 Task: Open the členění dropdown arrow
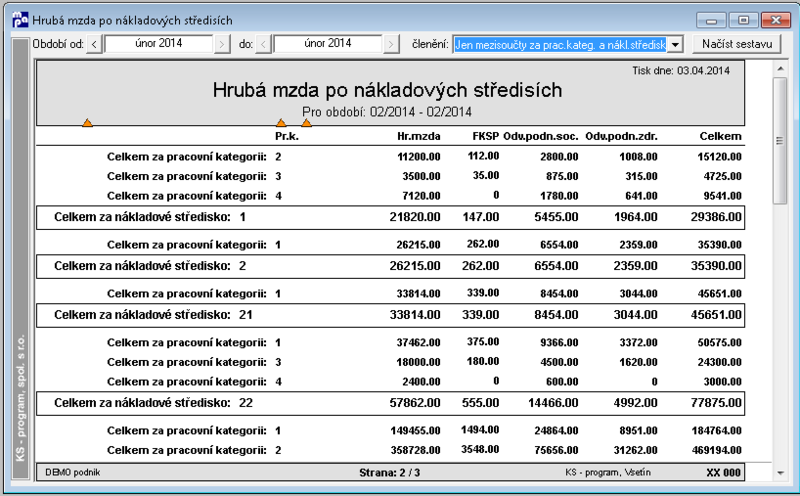click(x=675, y=45)
